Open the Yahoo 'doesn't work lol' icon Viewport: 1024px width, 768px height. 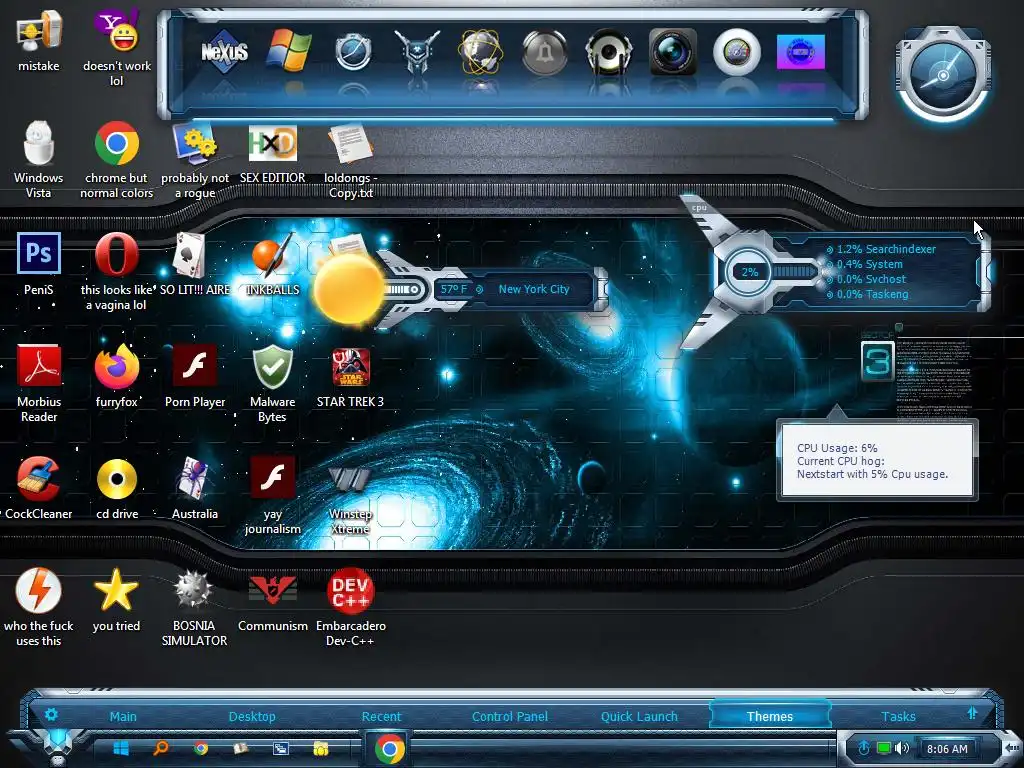coord(117,49)
